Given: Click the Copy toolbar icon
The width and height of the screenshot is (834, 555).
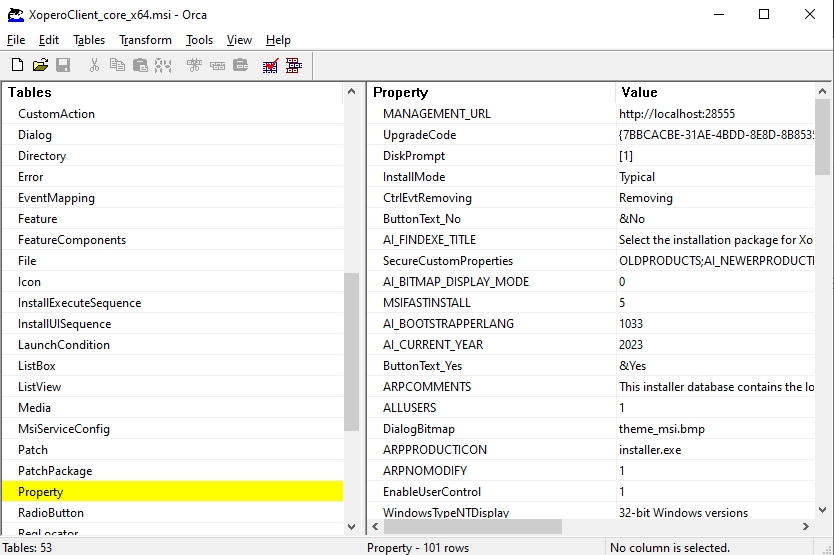Looking at the screenshot, I should 117,66.
